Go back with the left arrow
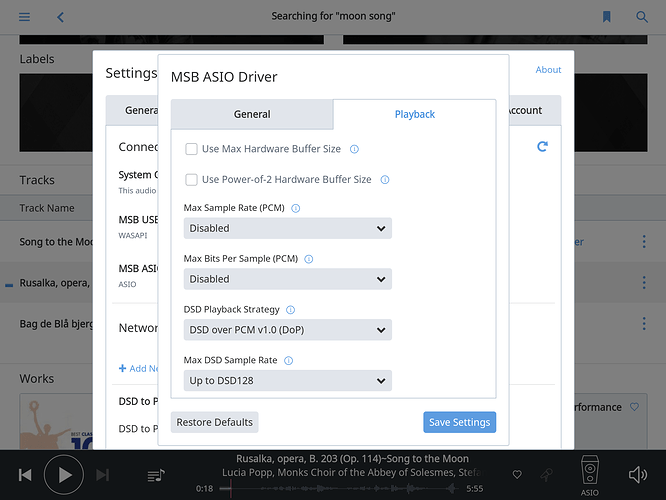Image resolution: width=666 pixels, height=500 pixels. coord(60,17)
